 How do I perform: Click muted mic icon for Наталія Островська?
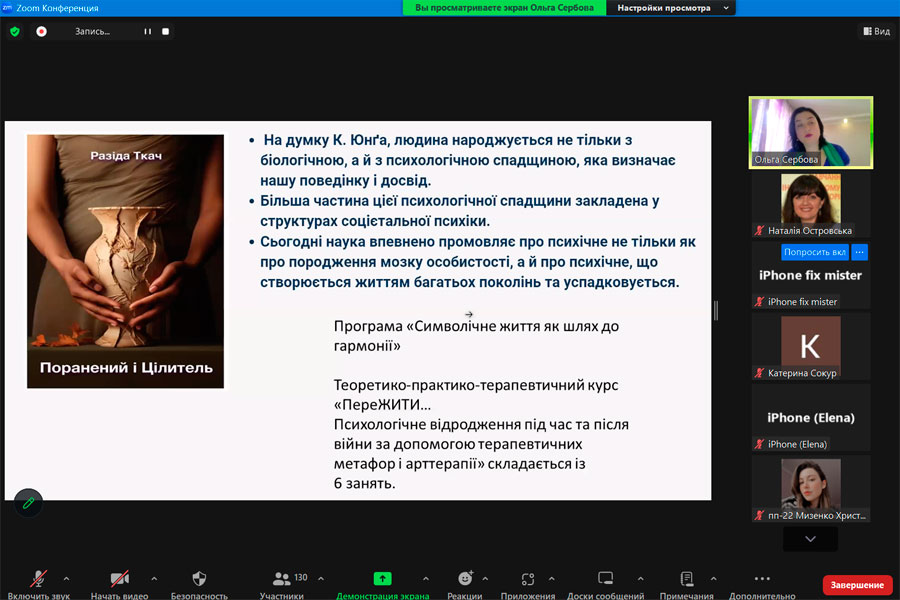tap(759, 231)
